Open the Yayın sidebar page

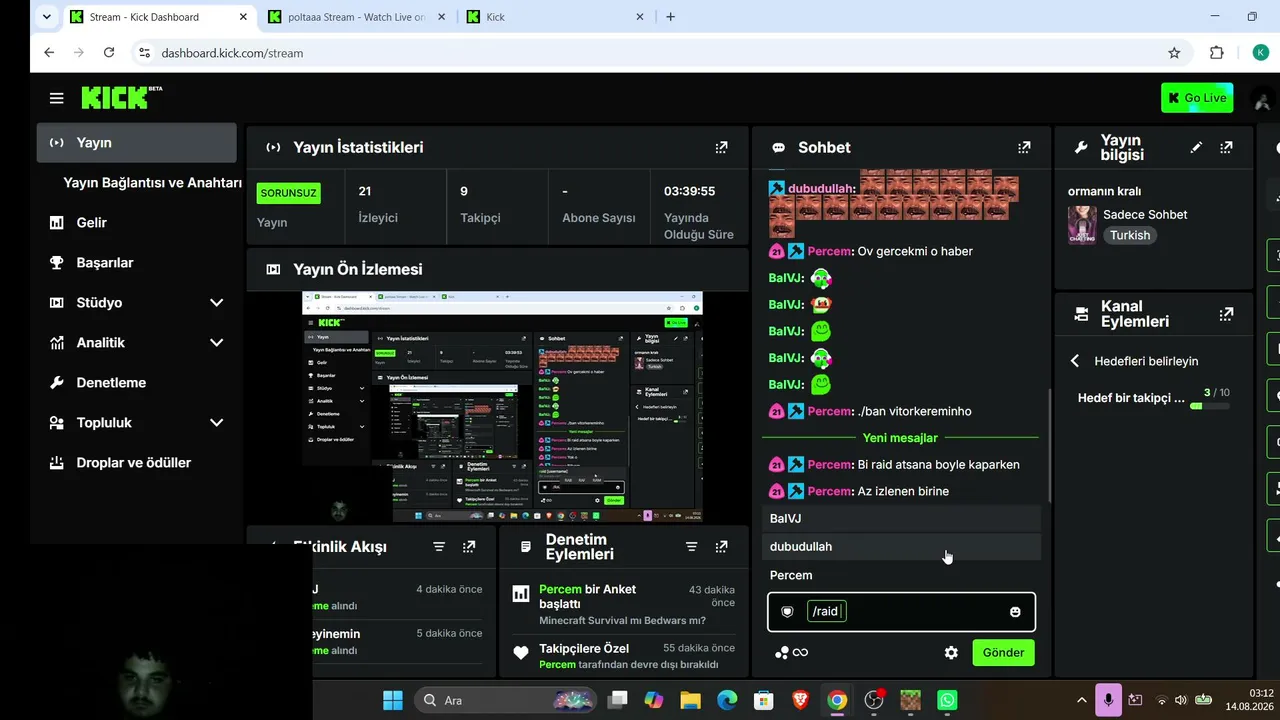coord(136,143)
